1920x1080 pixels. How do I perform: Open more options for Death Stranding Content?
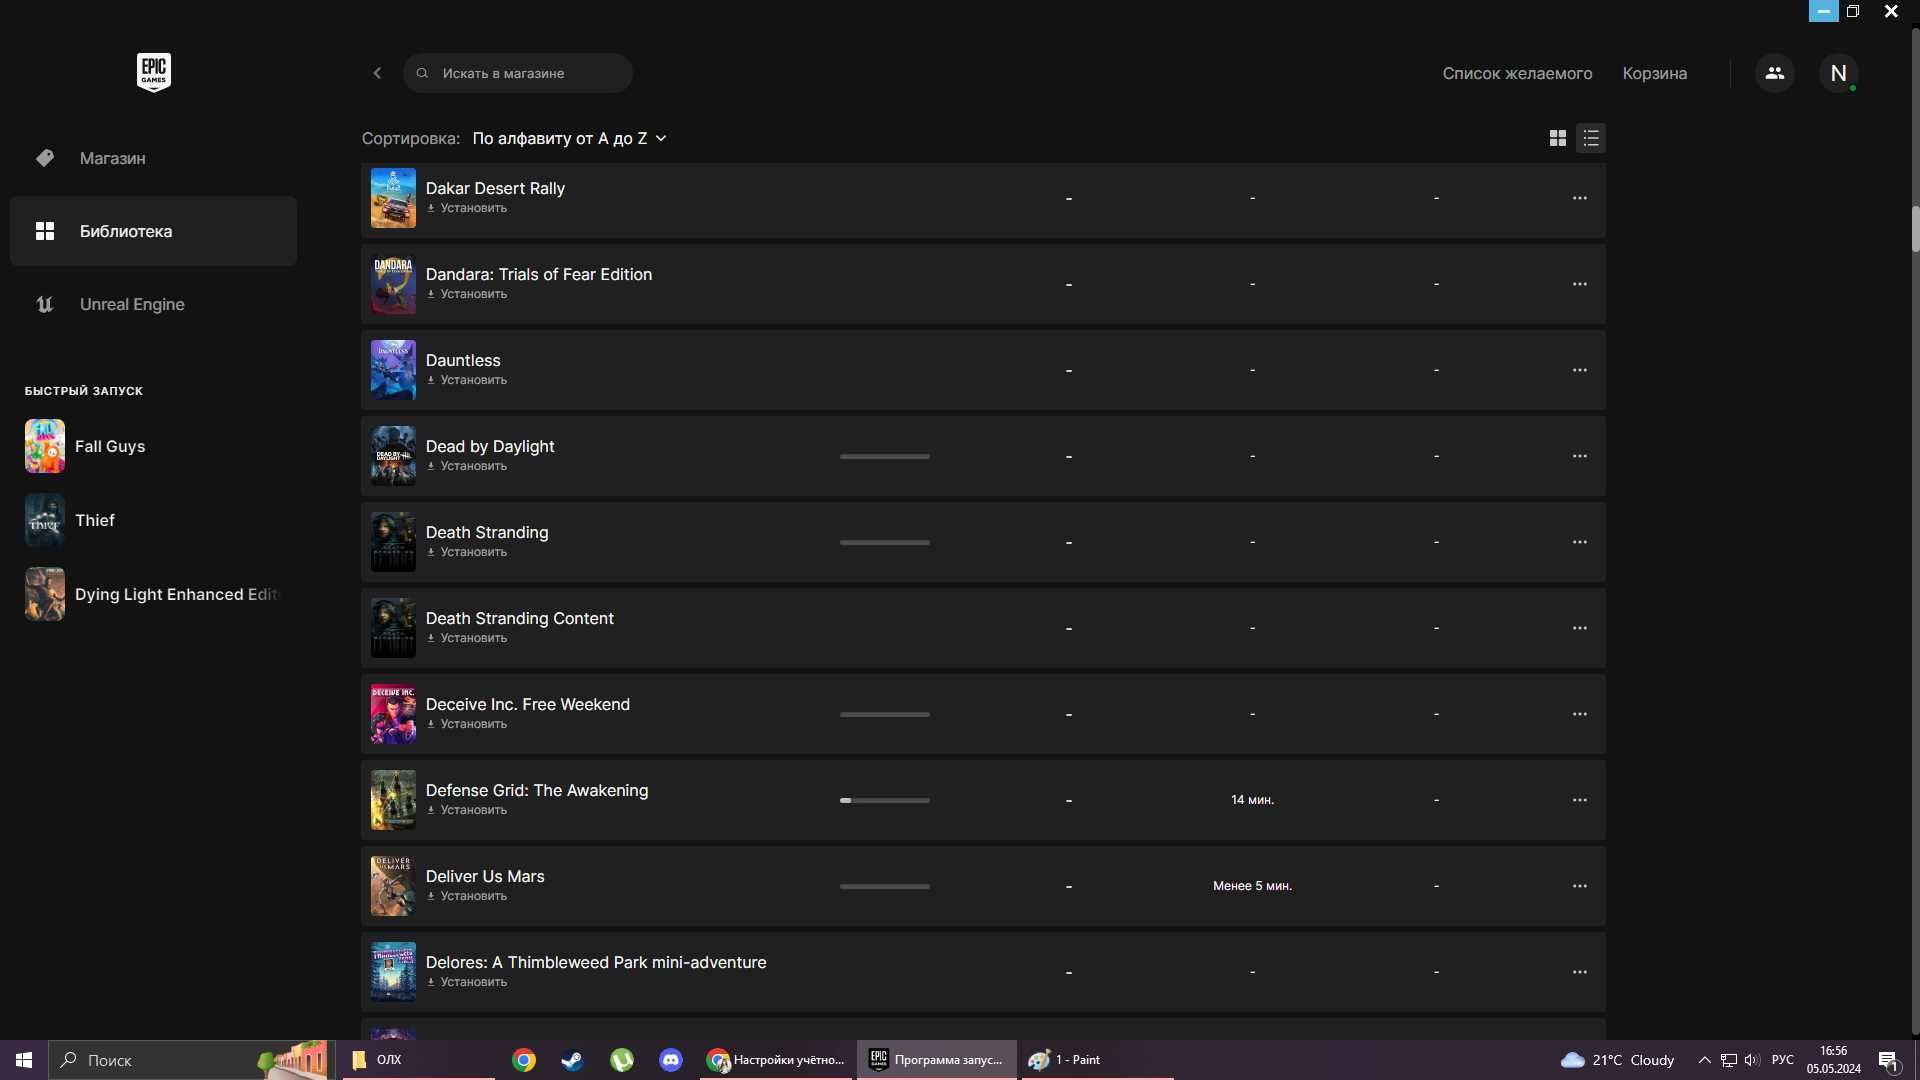[1580, 628]
